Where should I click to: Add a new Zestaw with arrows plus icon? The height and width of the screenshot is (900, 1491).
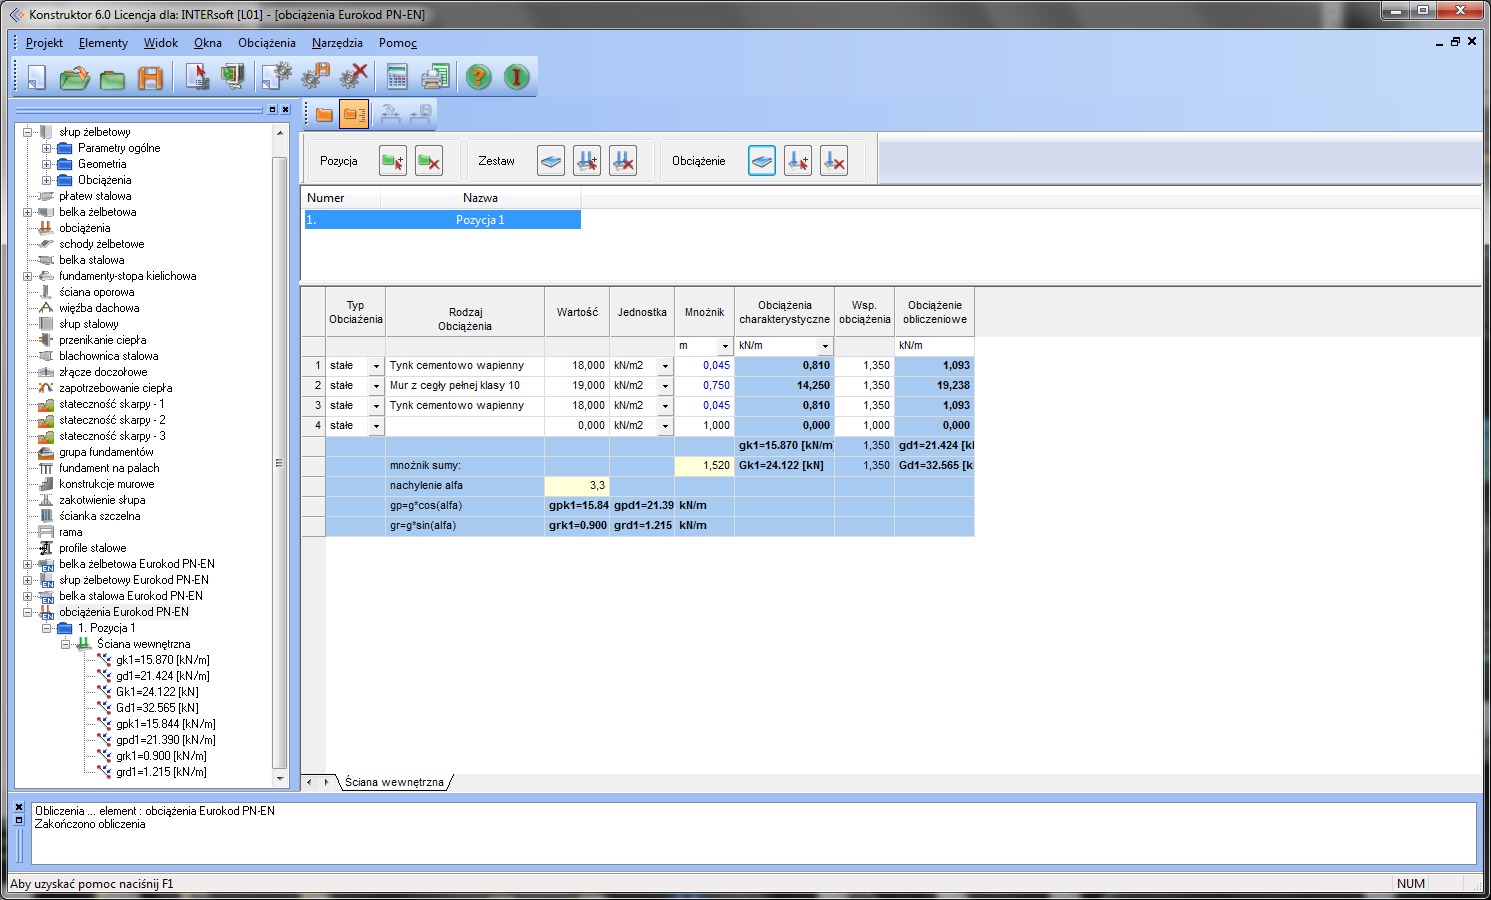click(x=587, y=161)
